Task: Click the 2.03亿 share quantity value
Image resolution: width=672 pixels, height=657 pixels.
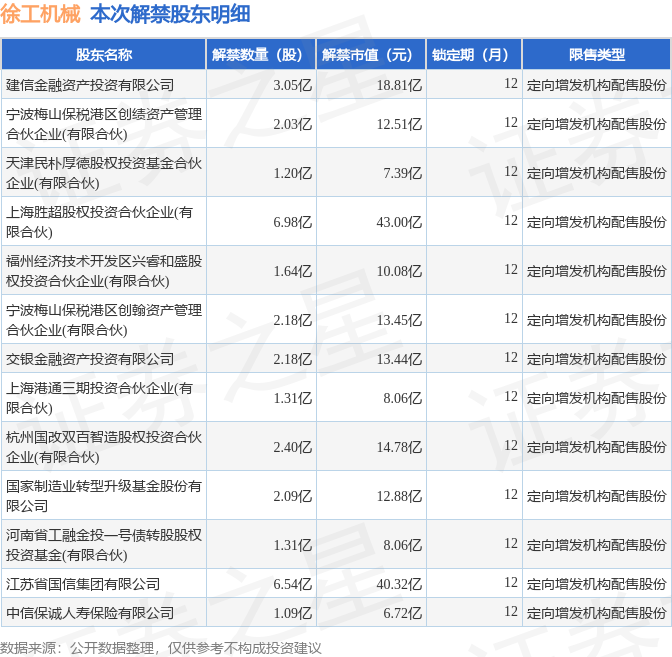Action: pyautogui.click(x=293, y=124)
